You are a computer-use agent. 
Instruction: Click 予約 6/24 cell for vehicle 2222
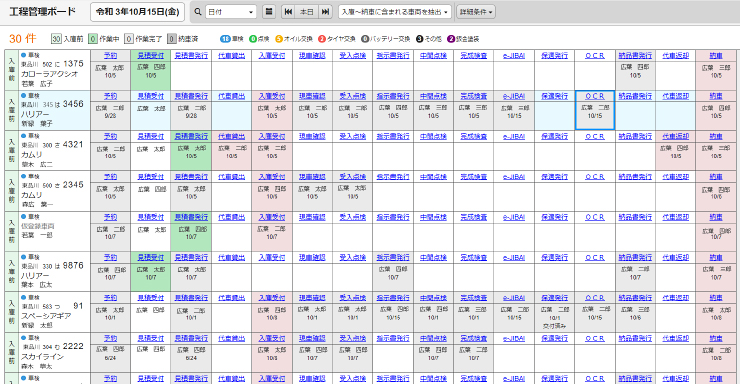(x=110, y=358)
